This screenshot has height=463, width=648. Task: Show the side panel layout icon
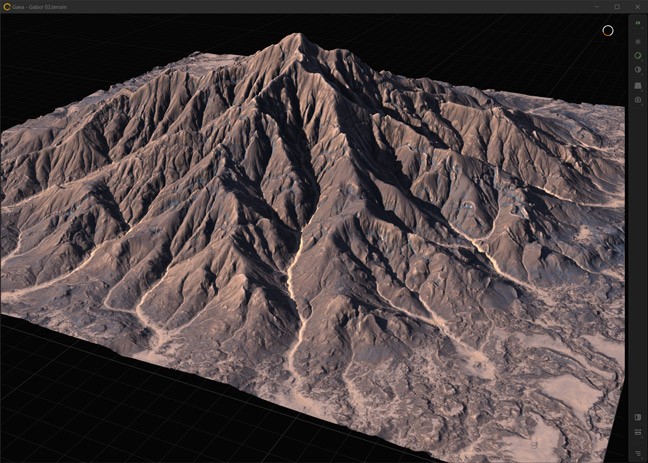tap(638, 417)
